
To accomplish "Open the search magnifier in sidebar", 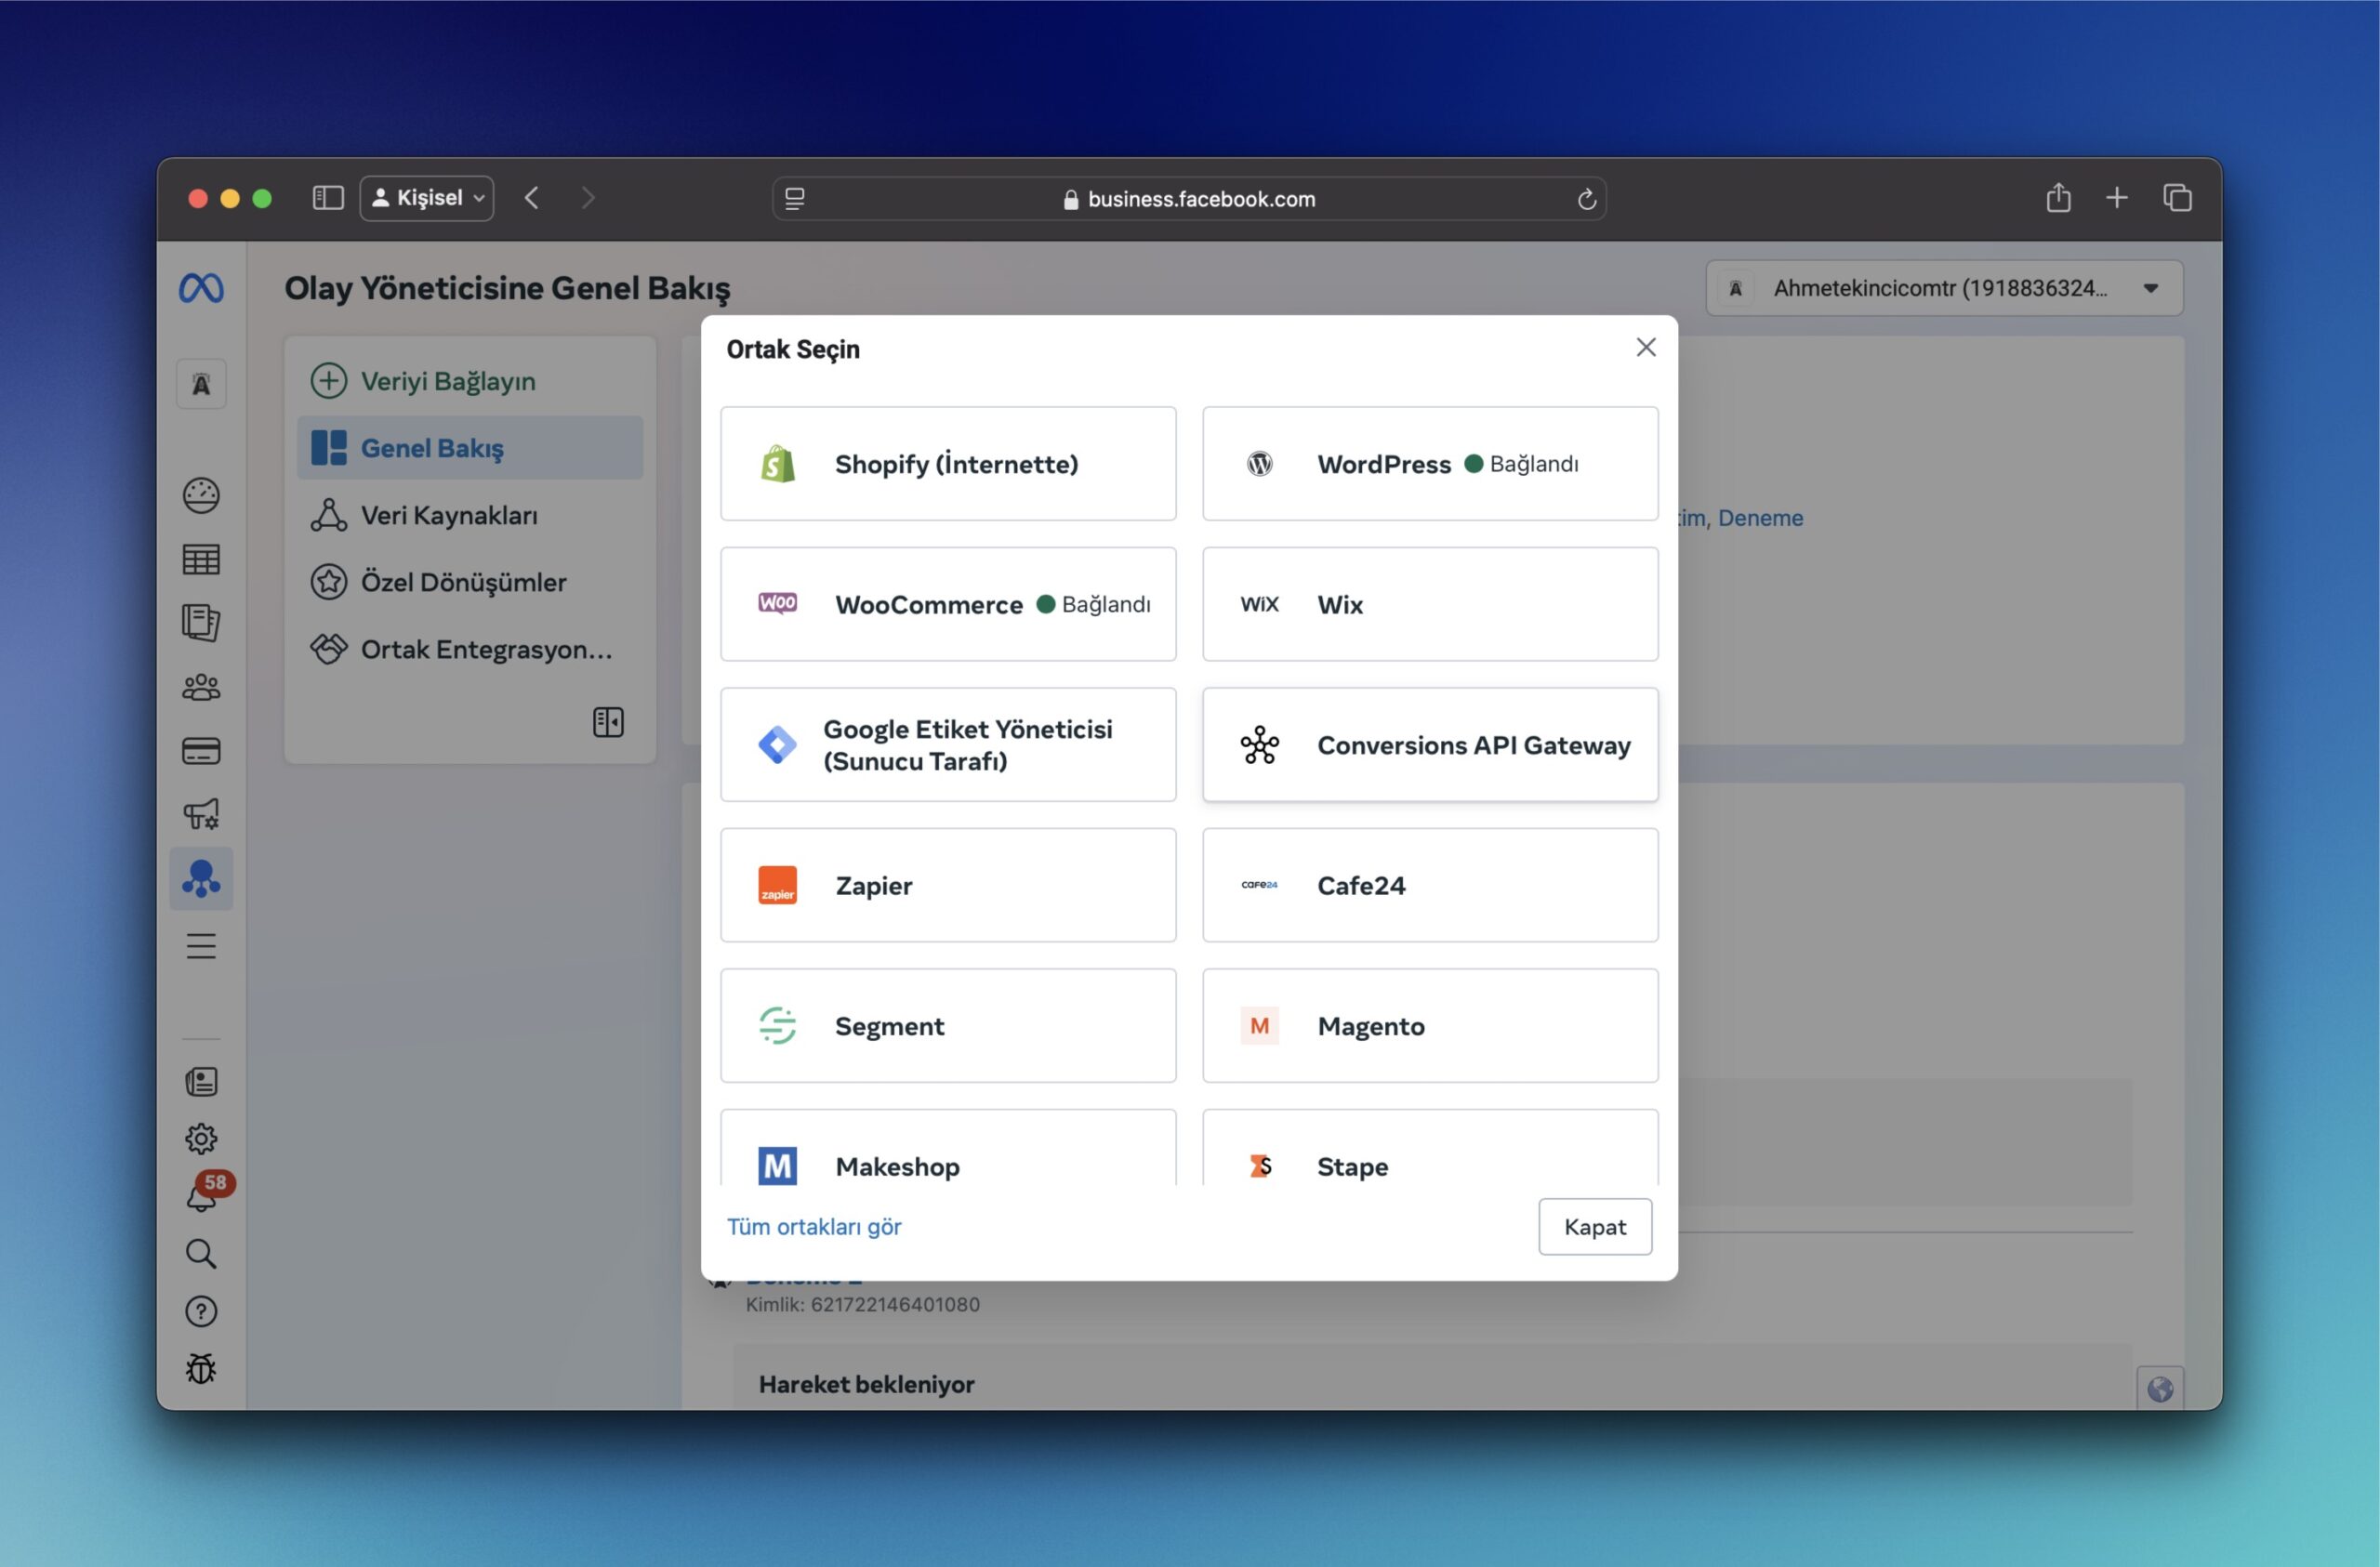I will (201, 1253).
